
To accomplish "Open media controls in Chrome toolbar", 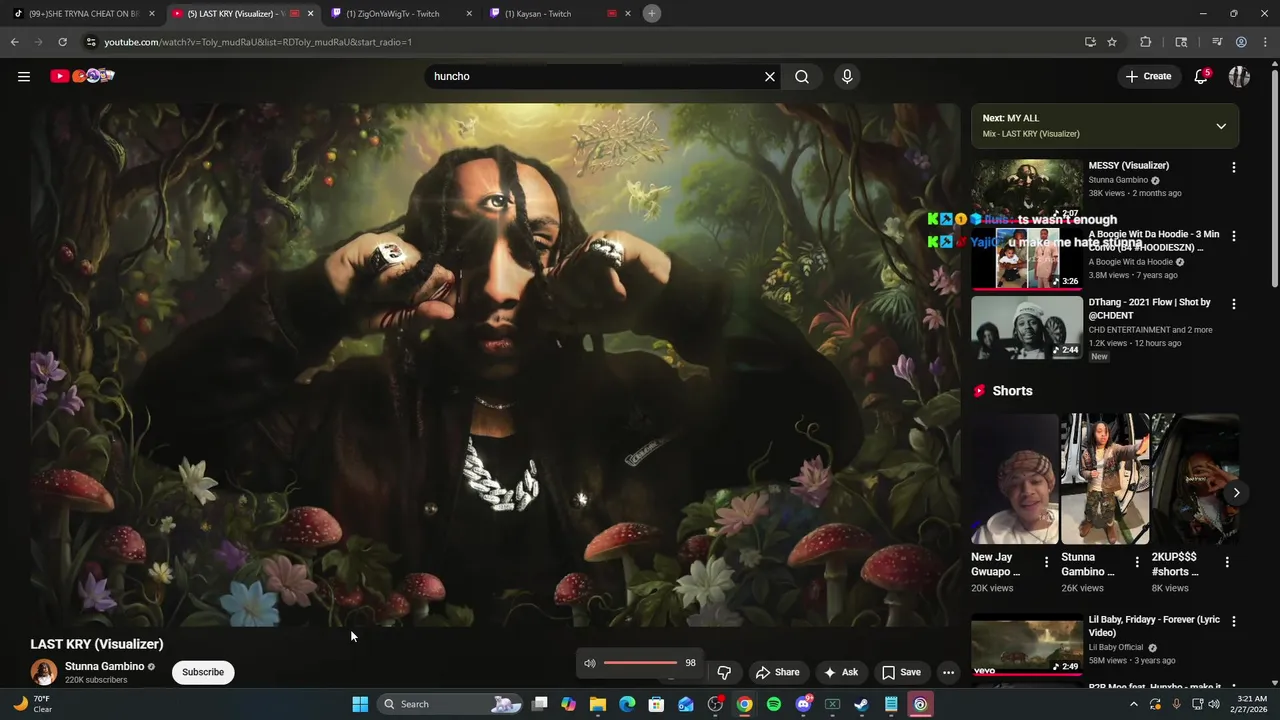I will point(1217,42).
